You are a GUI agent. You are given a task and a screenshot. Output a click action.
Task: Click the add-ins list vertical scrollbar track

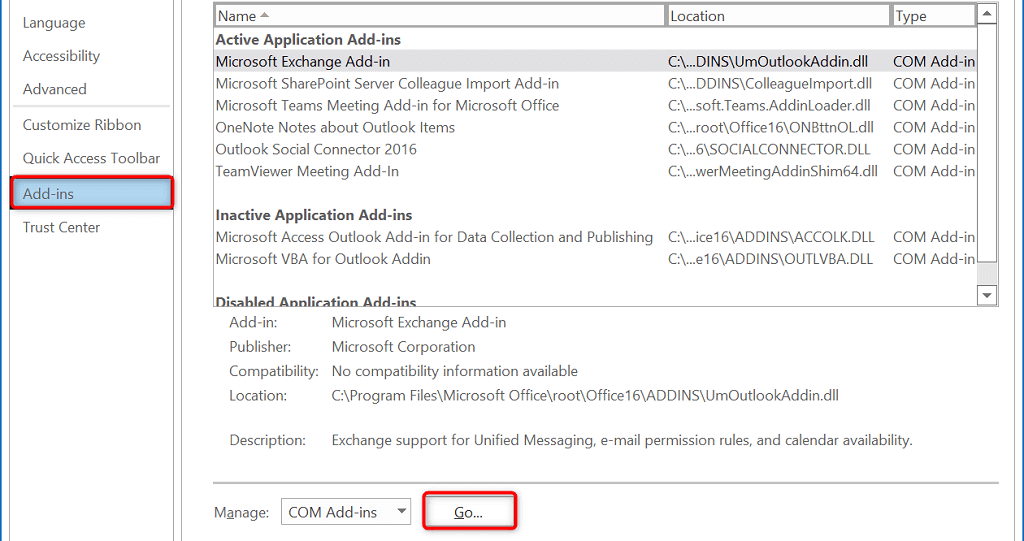[987, 272]
